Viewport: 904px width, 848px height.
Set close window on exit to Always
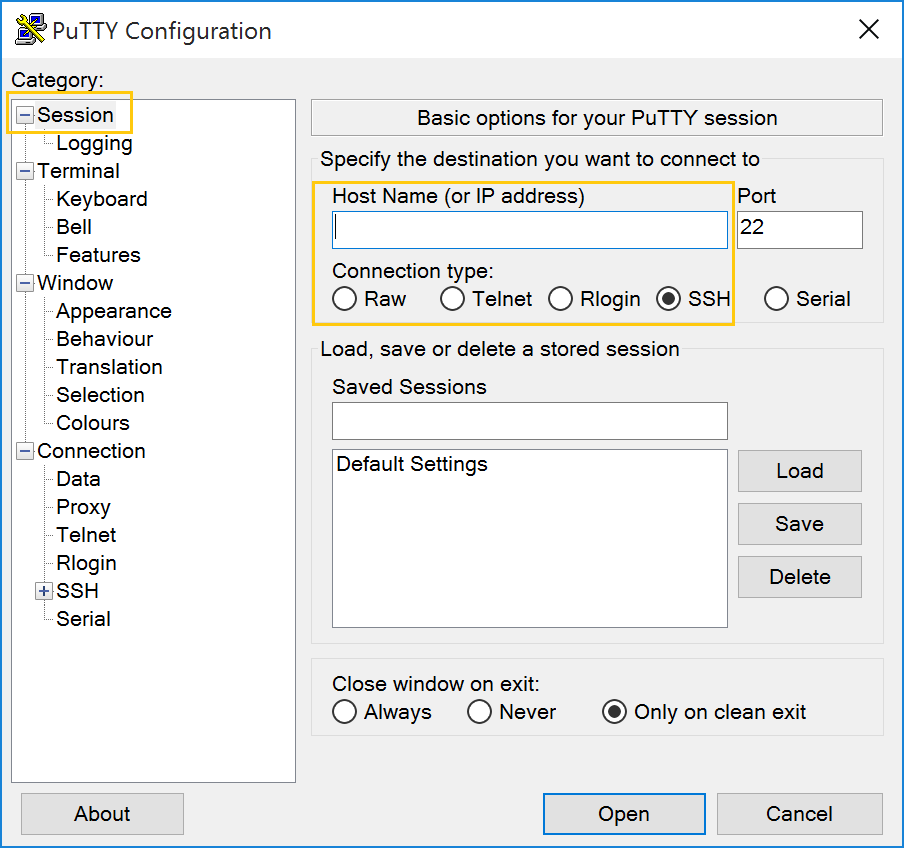click(344, 711)
